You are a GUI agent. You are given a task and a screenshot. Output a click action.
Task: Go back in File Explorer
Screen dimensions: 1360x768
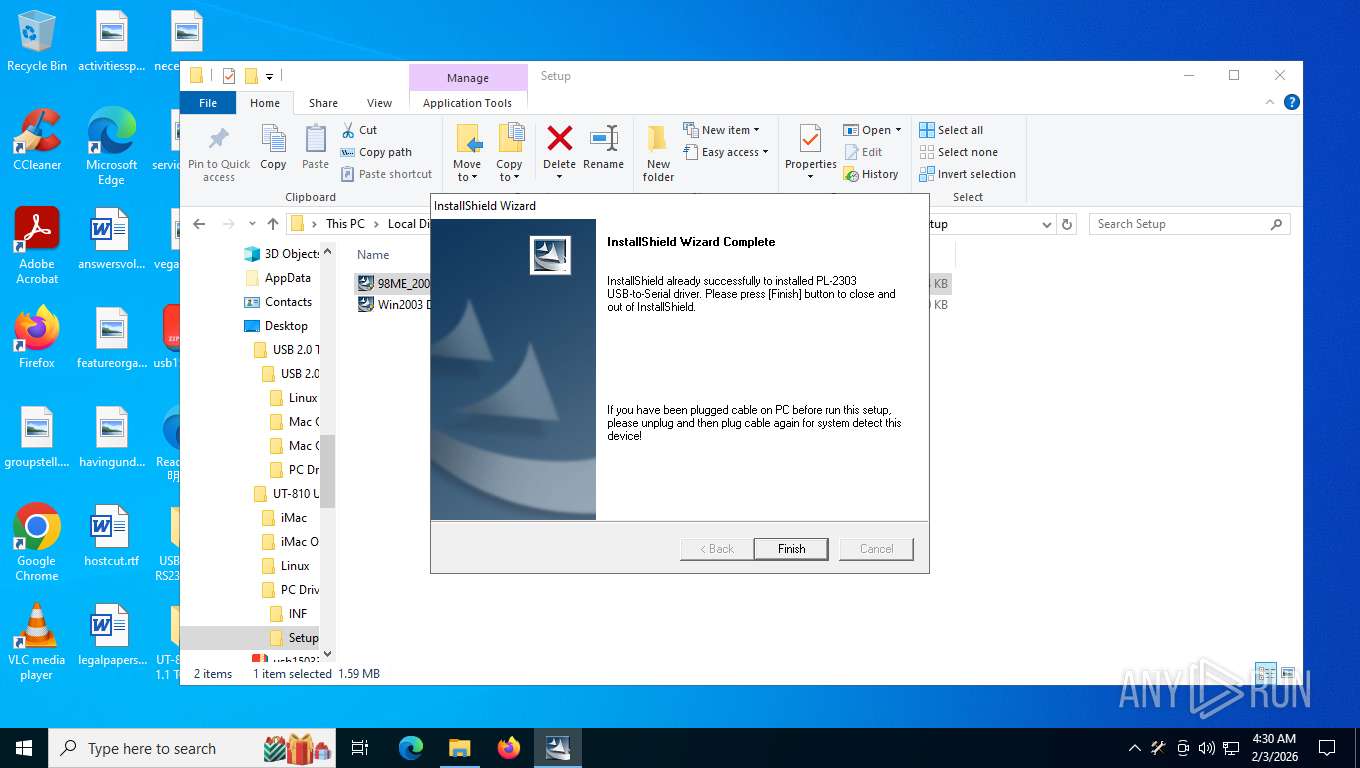point(199,224)
